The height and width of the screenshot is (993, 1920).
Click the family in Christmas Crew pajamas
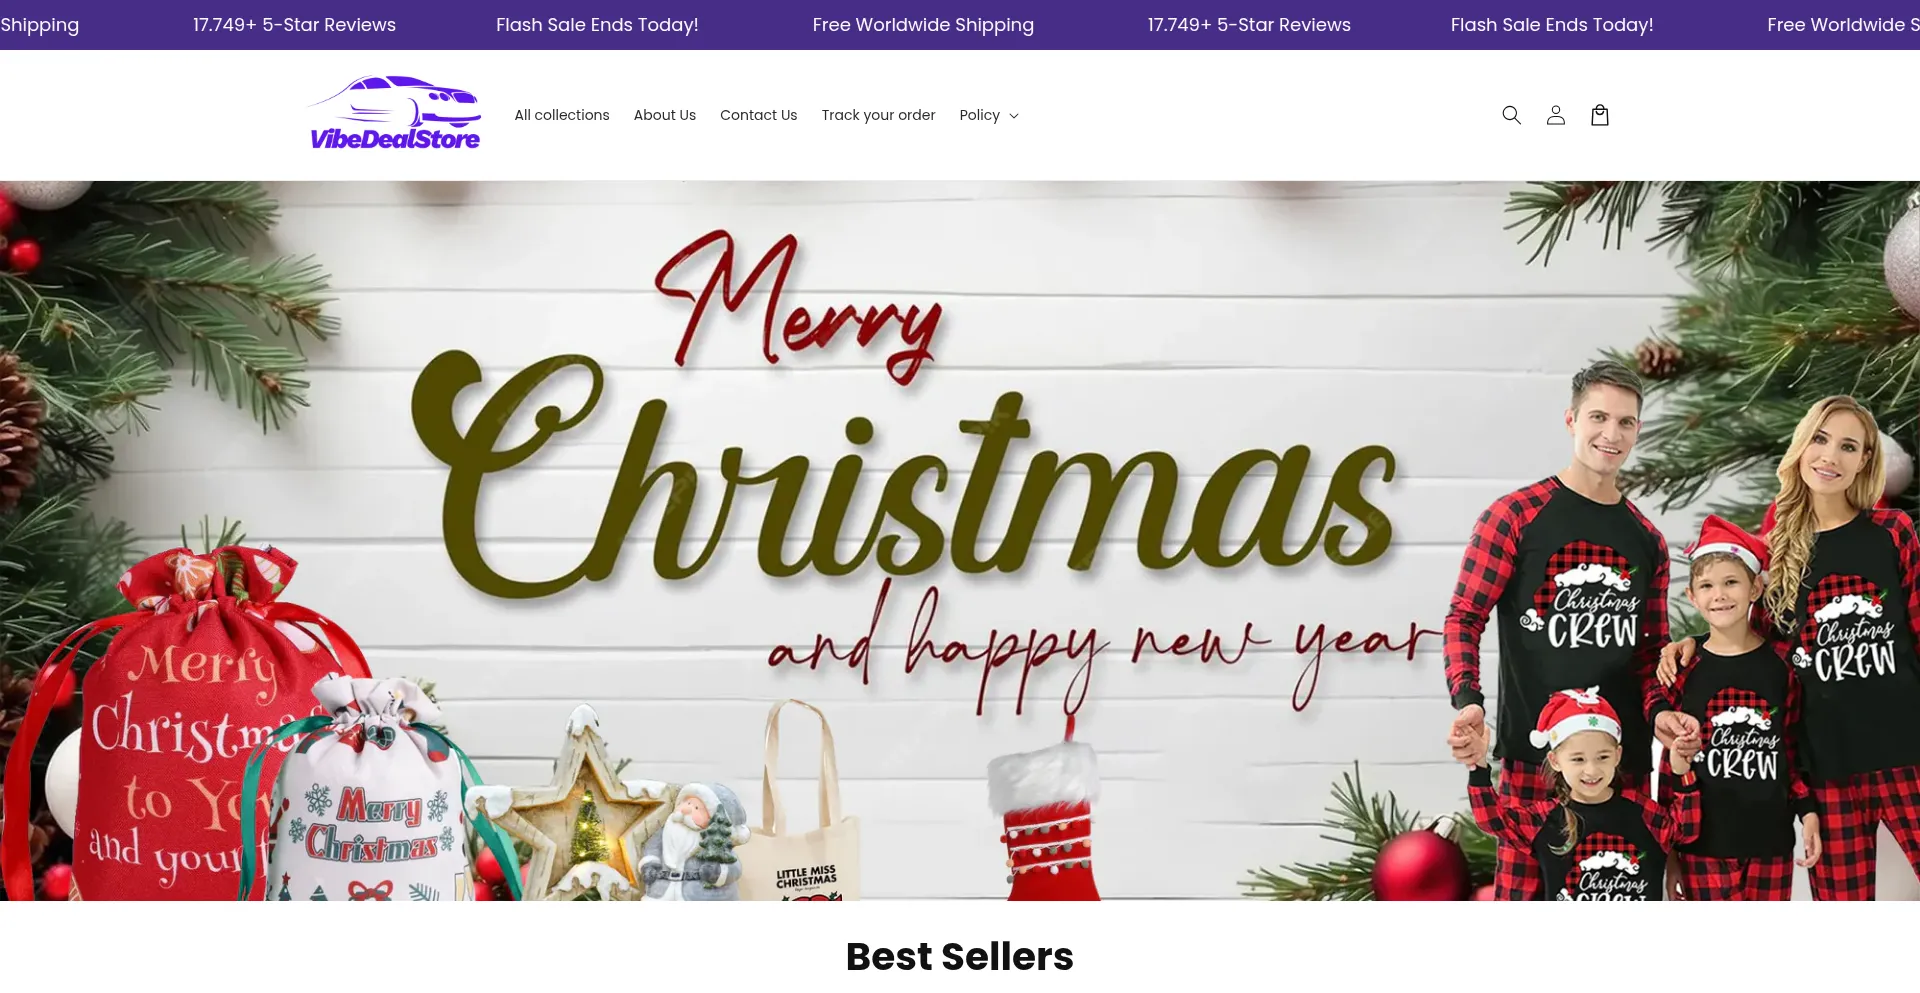[1680, 640]
